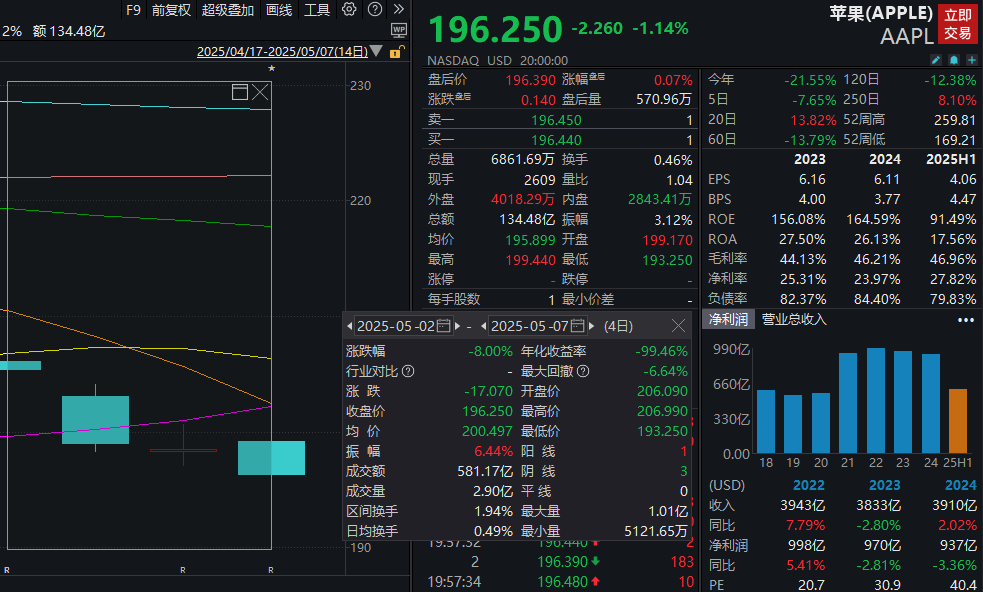Click the info icon next to 最大回撤
Screen dimensions: 983x592
point(583,371)
